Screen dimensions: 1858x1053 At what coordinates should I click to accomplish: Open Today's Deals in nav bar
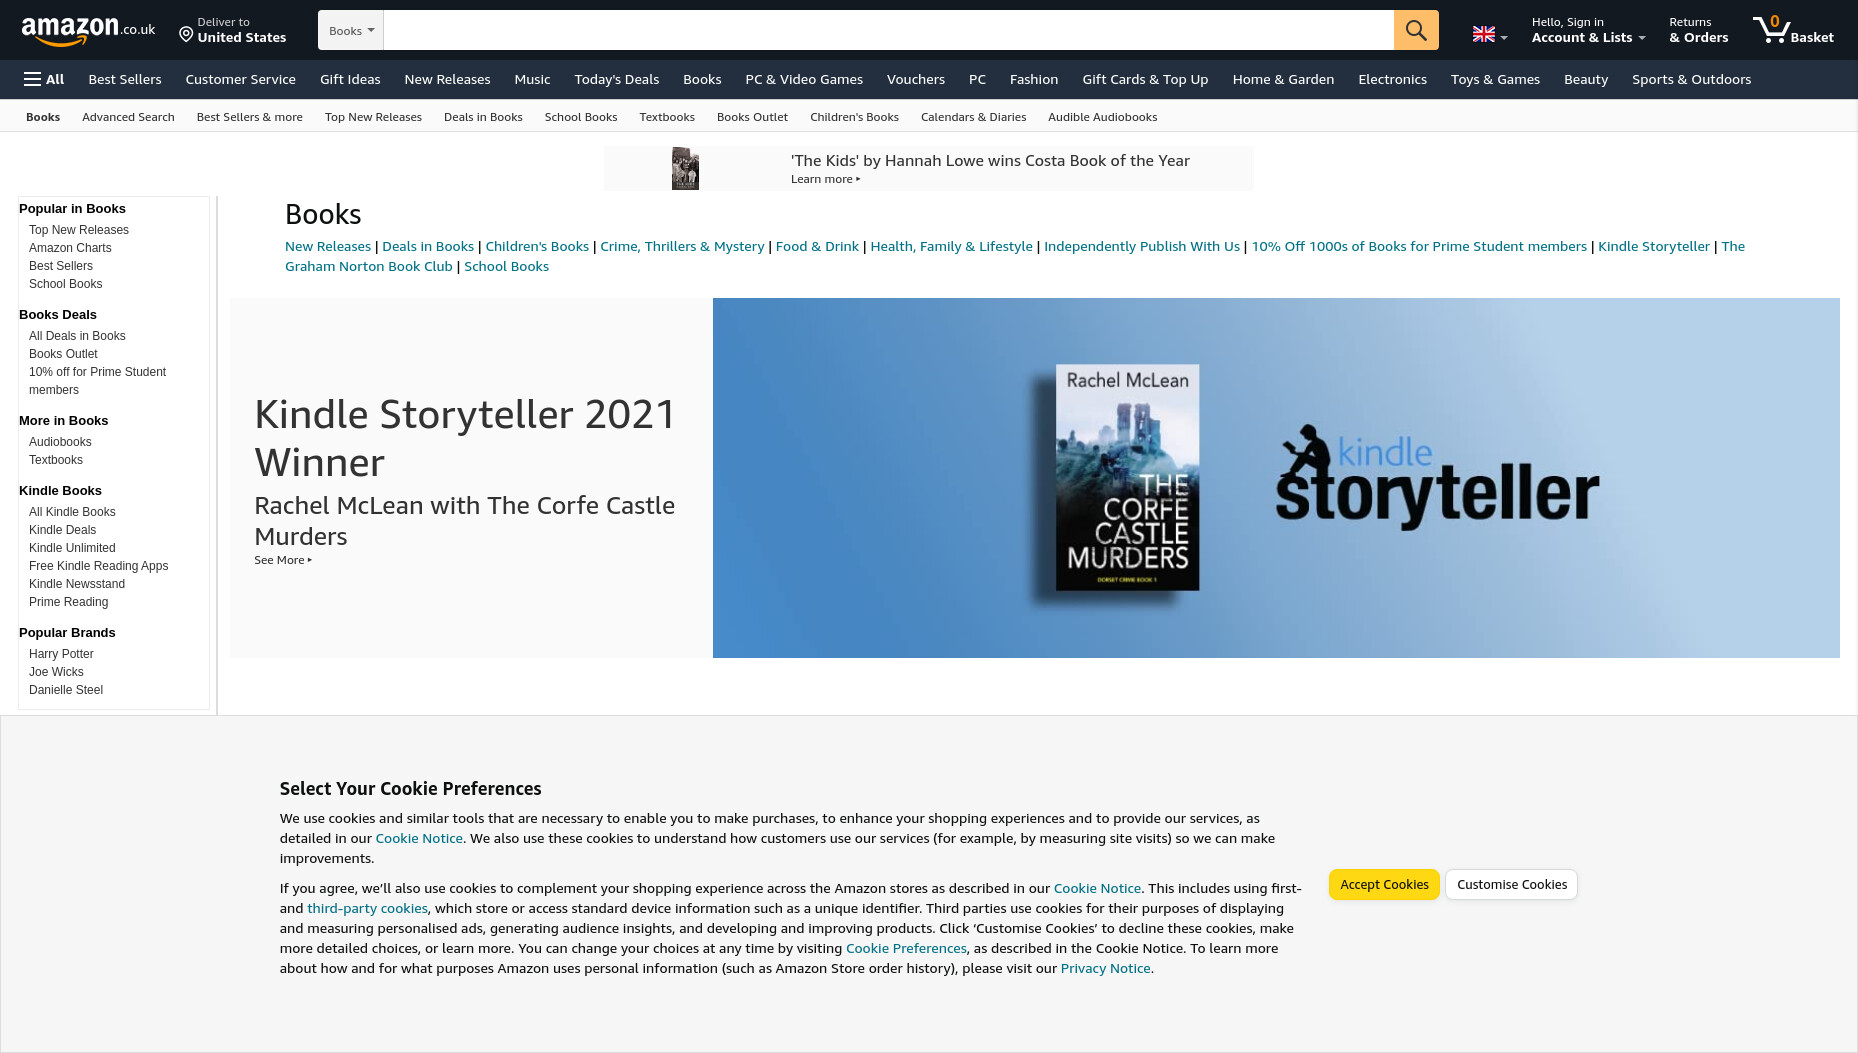click(x=617, y=79)
